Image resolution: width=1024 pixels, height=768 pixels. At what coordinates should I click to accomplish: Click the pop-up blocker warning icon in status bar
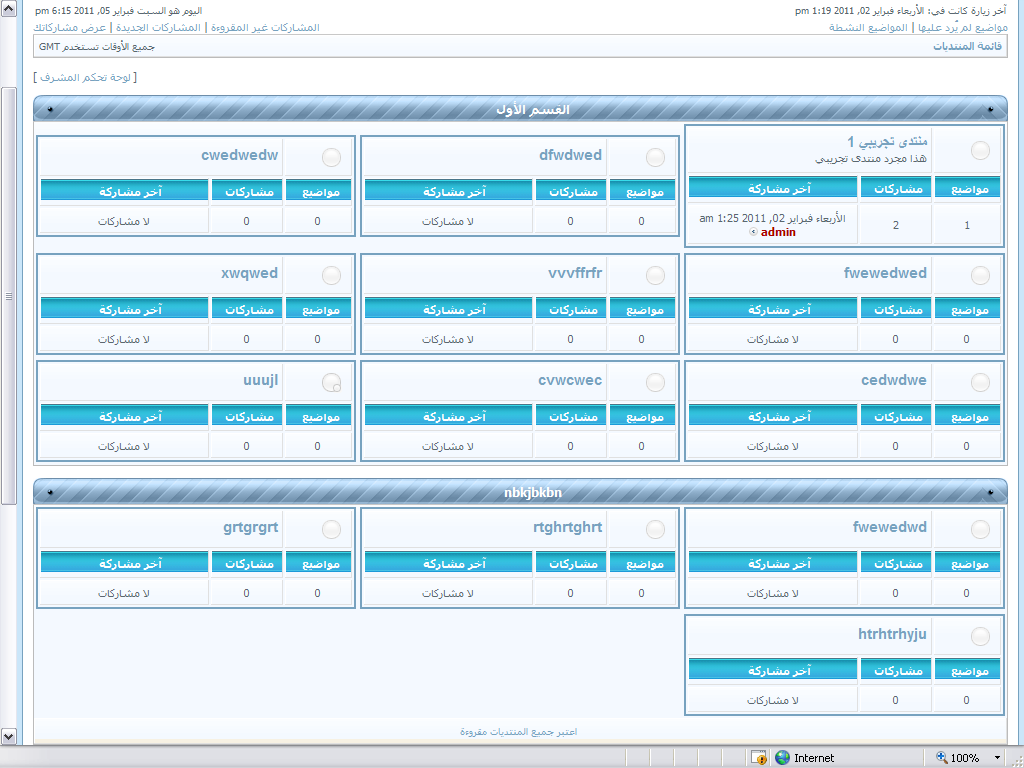click(x=758, y=758)
